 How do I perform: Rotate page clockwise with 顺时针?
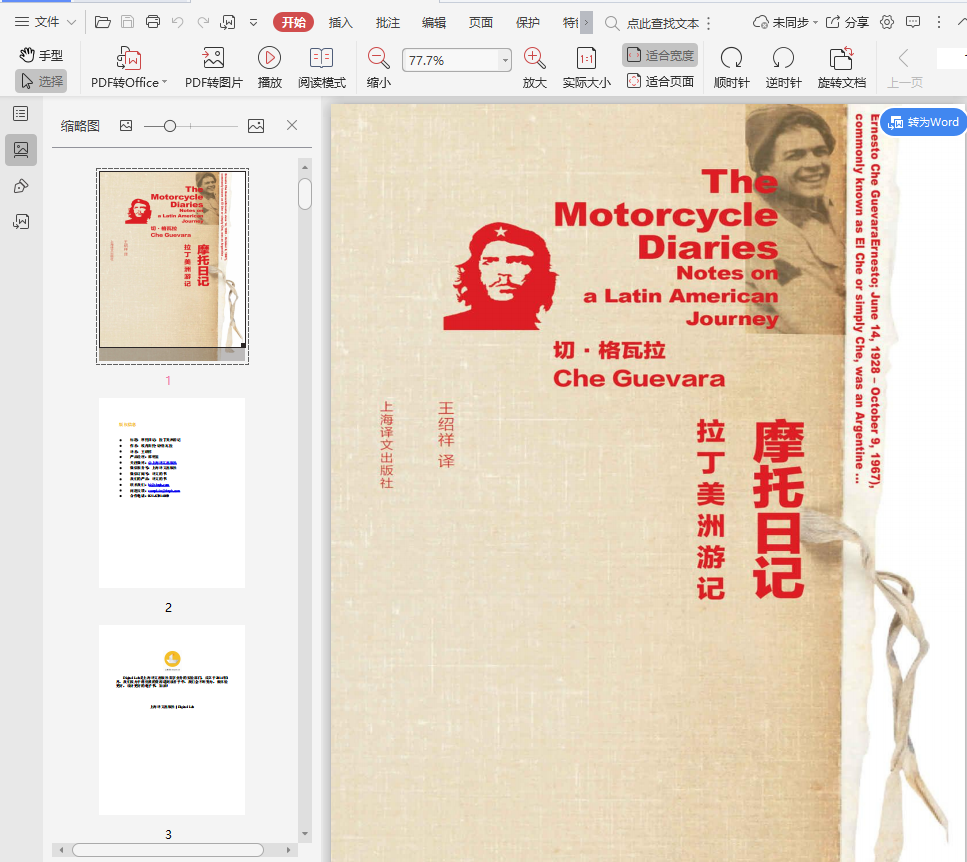(731, 59)
